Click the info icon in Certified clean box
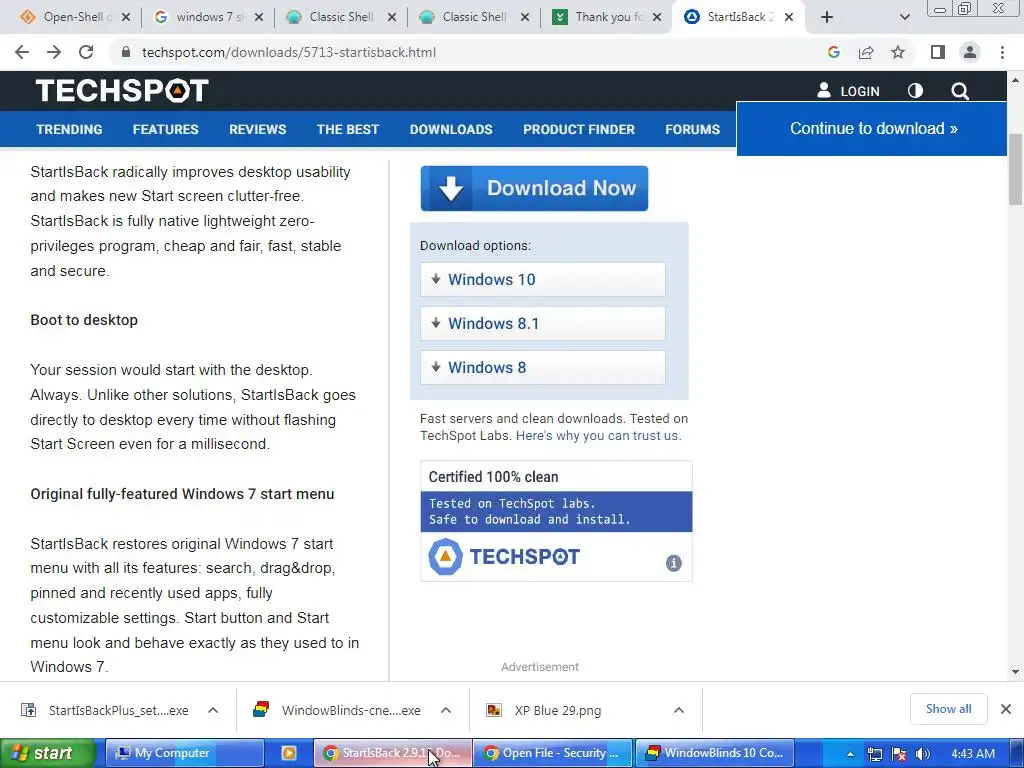Screen dimensions: 1024x768 (x=673, y=563)
